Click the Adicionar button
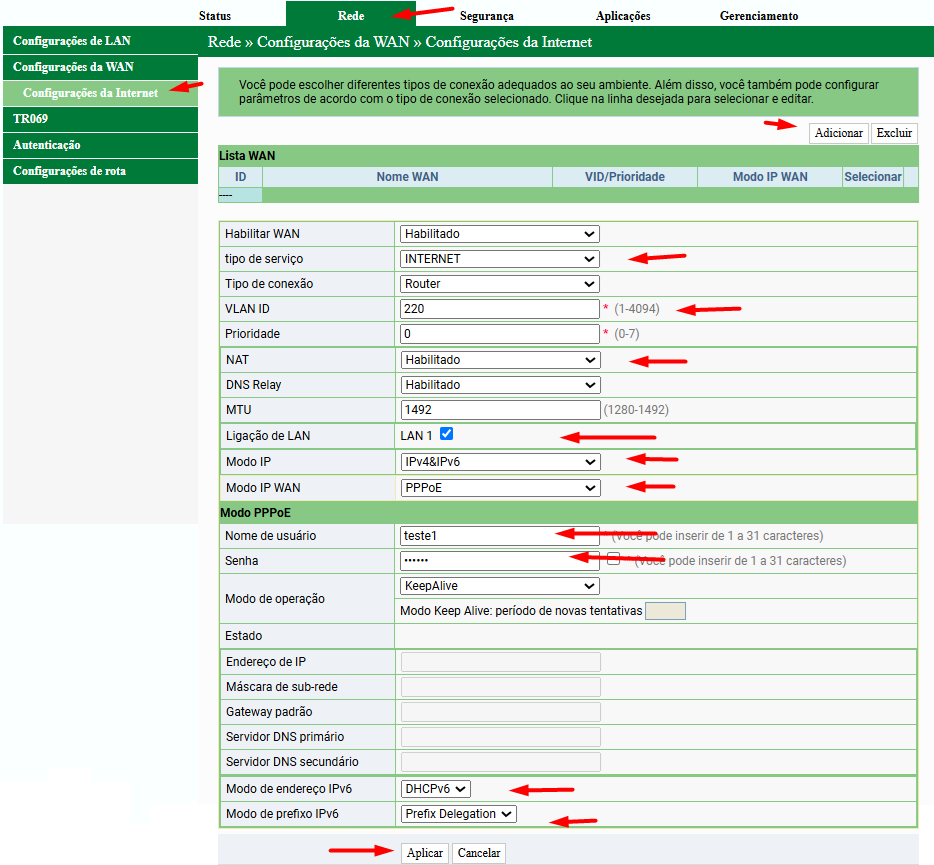934x865 pixels. pos(839,133)
